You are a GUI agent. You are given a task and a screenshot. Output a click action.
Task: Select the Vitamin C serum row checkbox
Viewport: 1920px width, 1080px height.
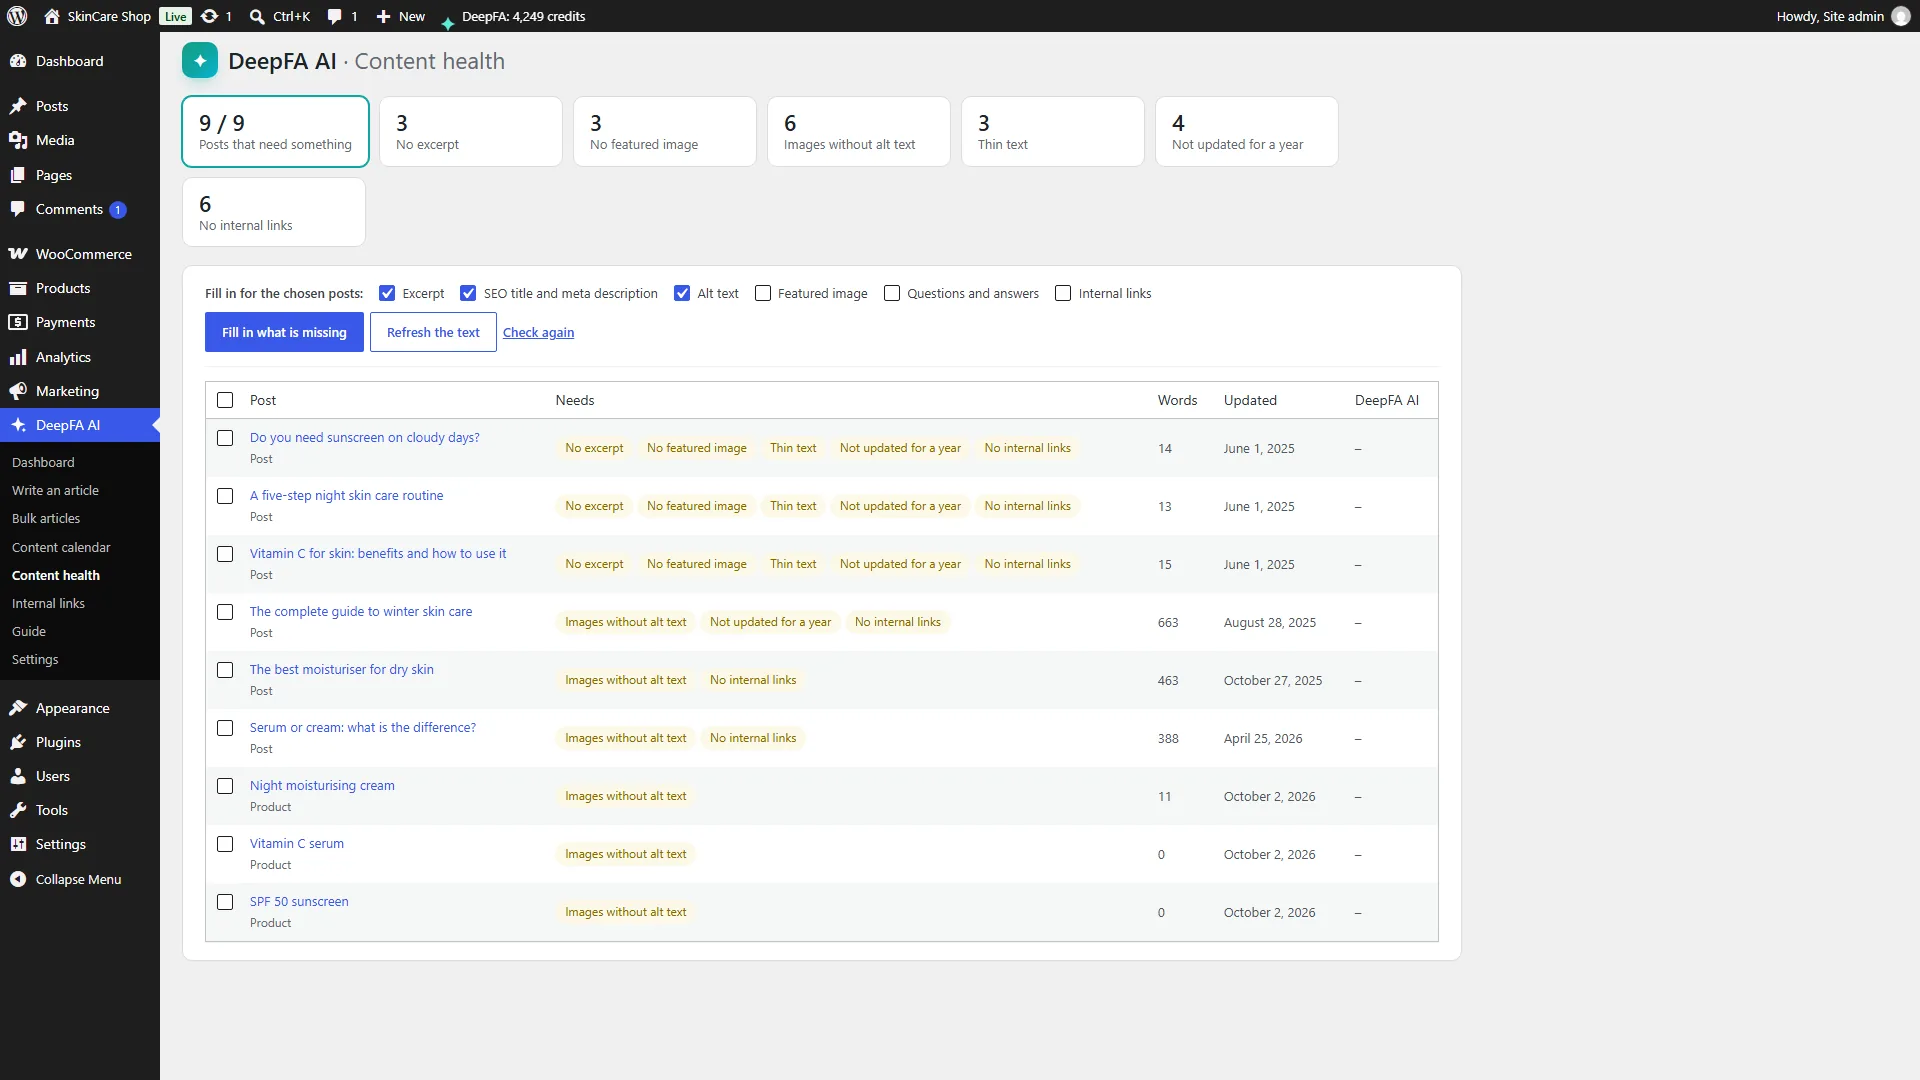pyautogui.click(x=225, y=844)
